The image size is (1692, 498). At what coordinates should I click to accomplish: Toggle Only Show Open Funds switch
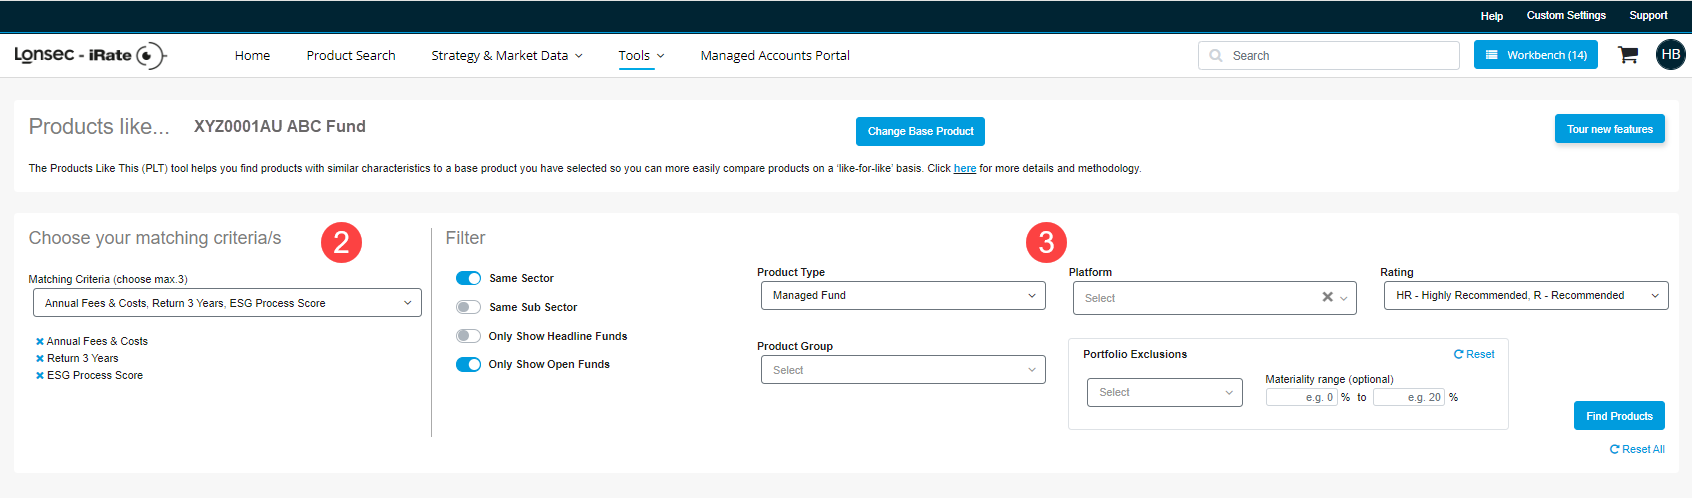coord(468,364)
